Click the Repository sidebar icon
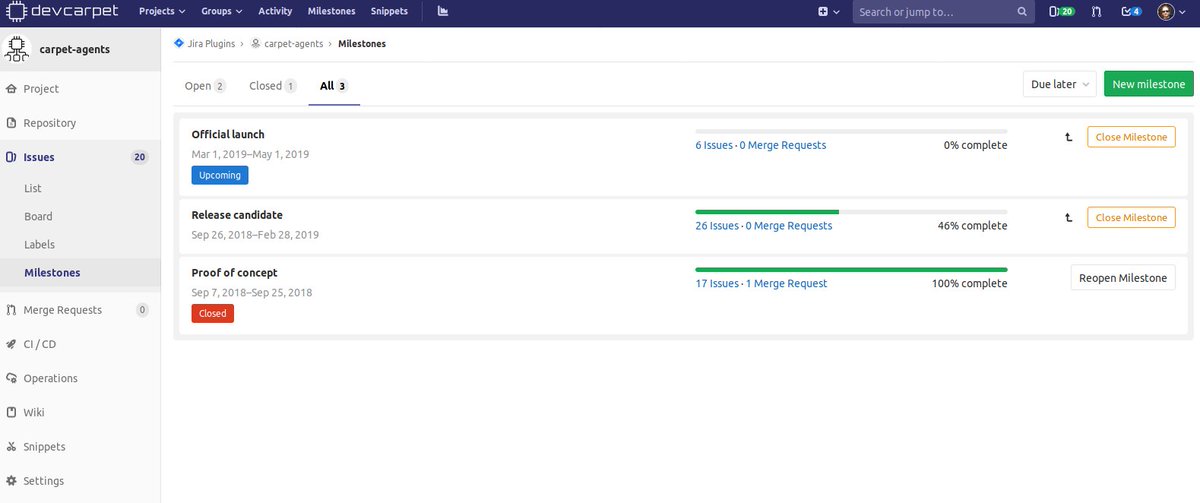Viewport: 1200px width, 503px height. coord(12,123)
